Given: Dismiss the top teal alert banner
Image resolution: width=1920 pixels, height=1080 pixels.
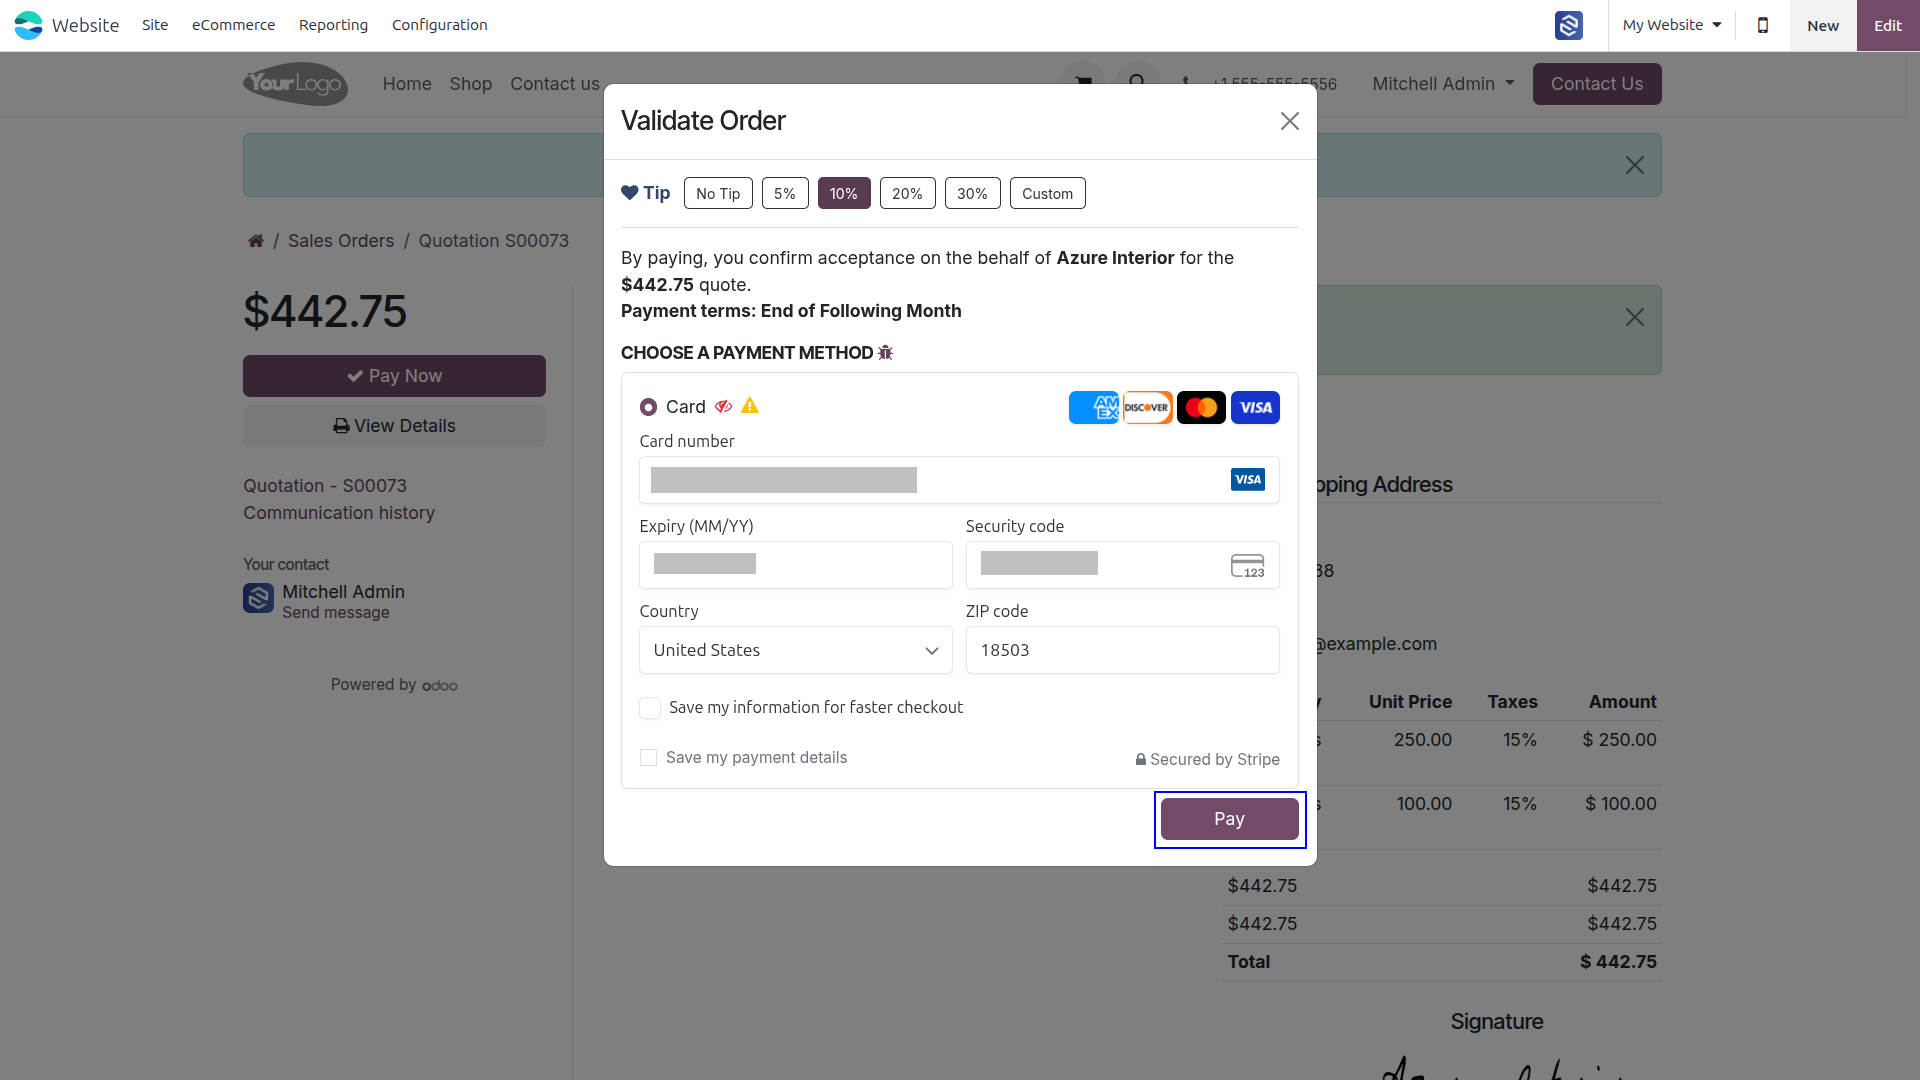Looking at the screenshot, I should [x=1635, y=165].
